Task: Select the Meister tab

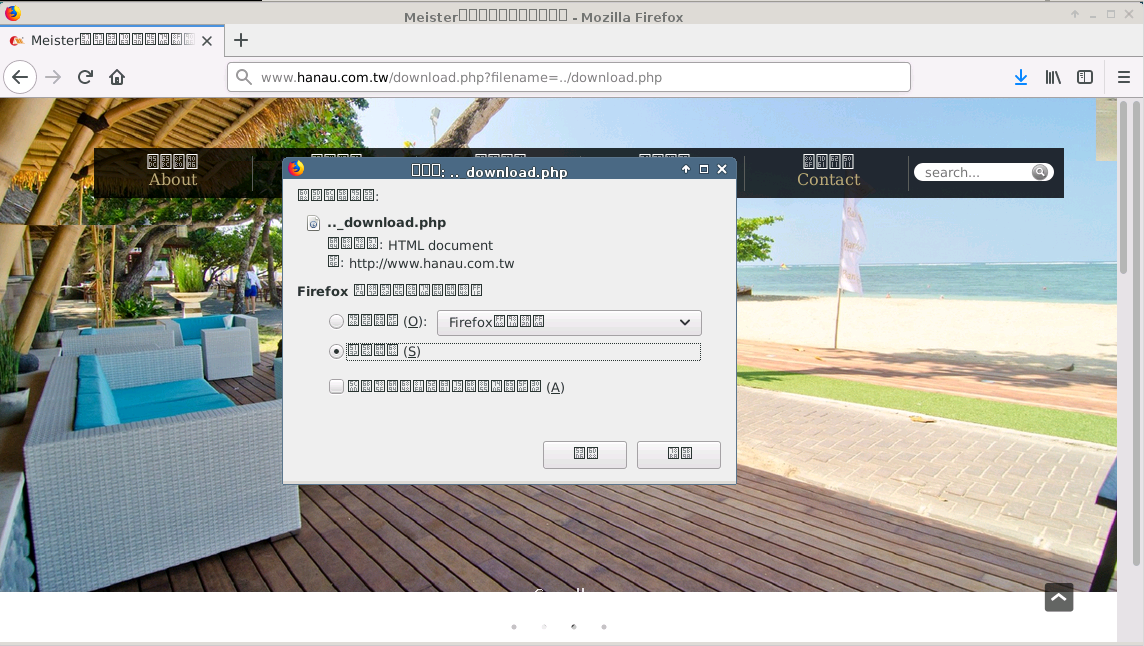Action: click(111, 40)
